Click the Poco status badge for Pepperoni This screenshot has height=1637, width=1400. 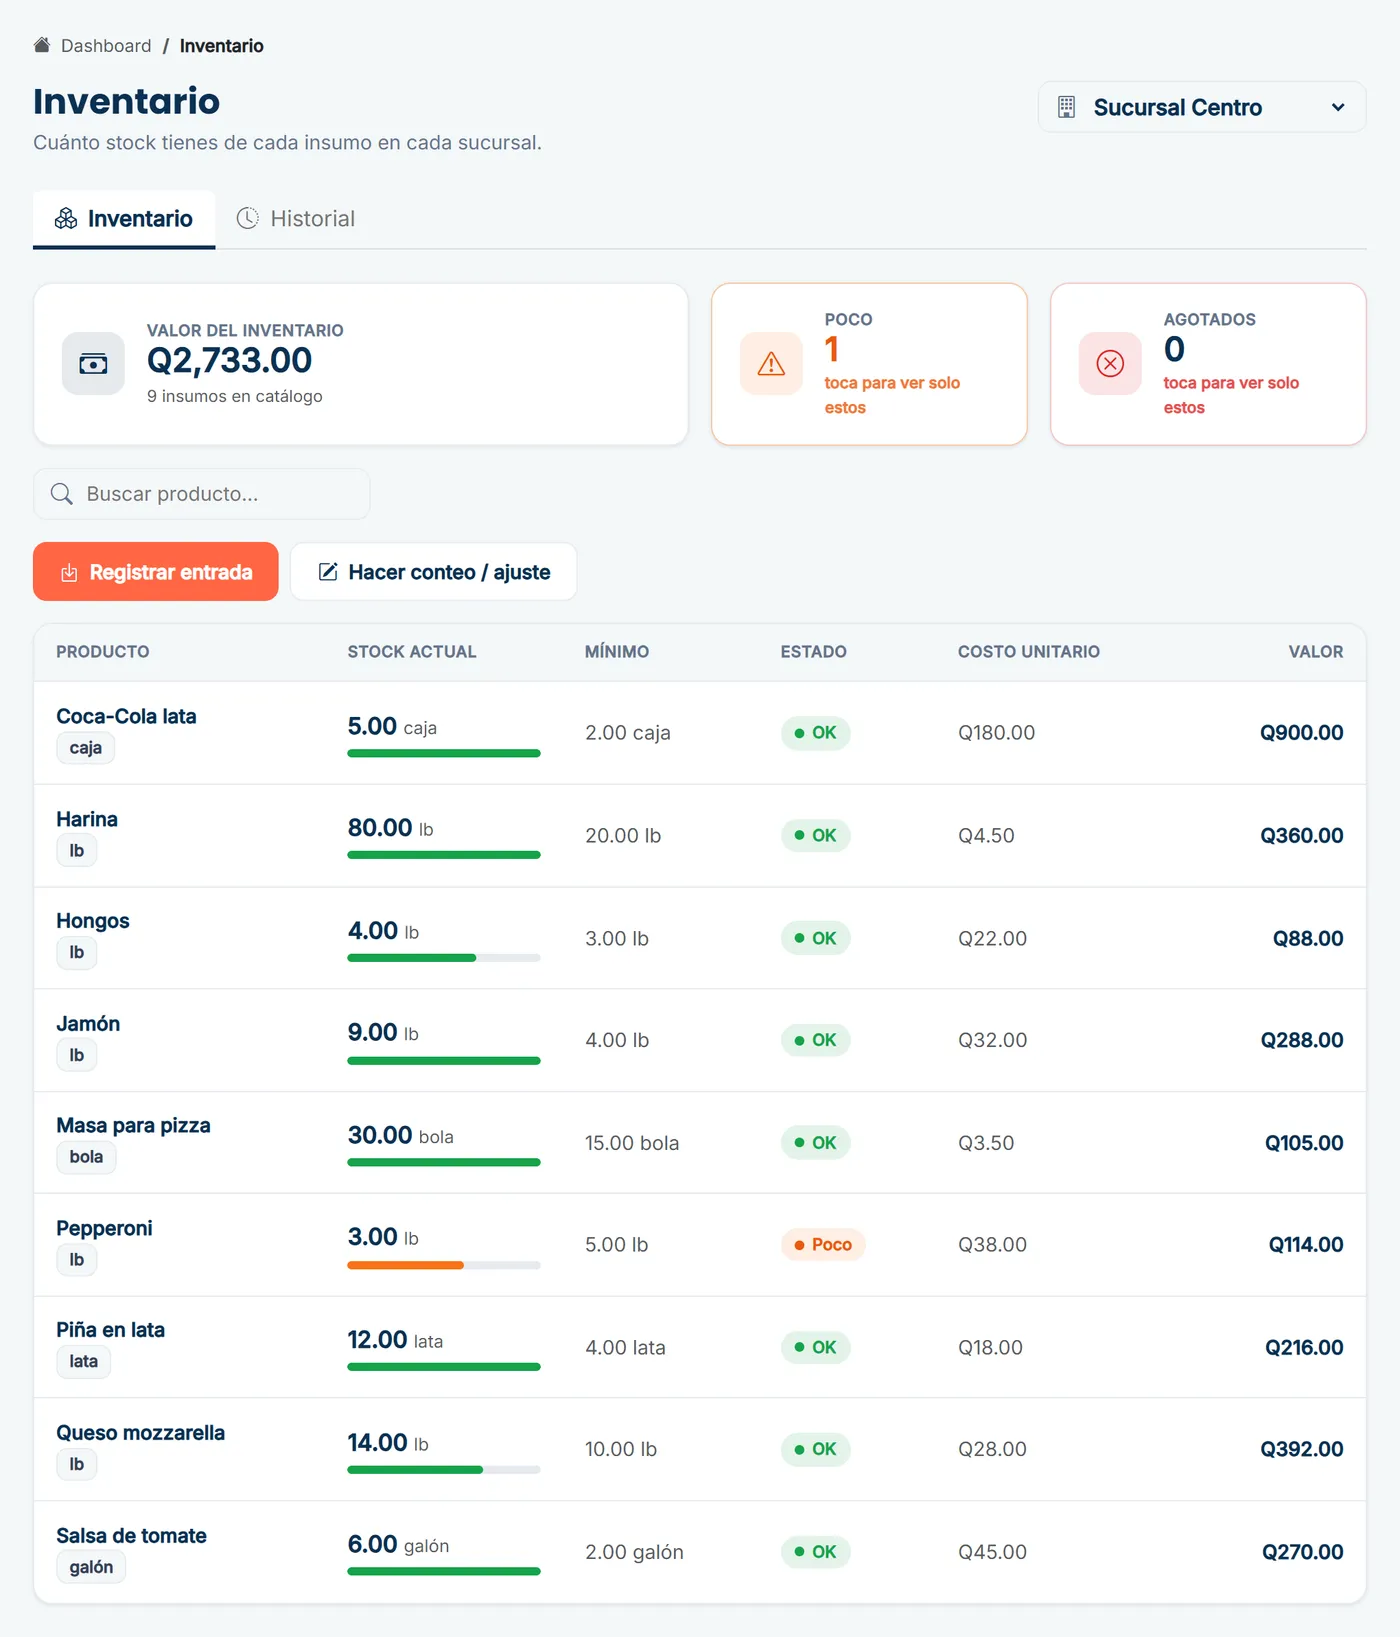(x=823, y=1245)
